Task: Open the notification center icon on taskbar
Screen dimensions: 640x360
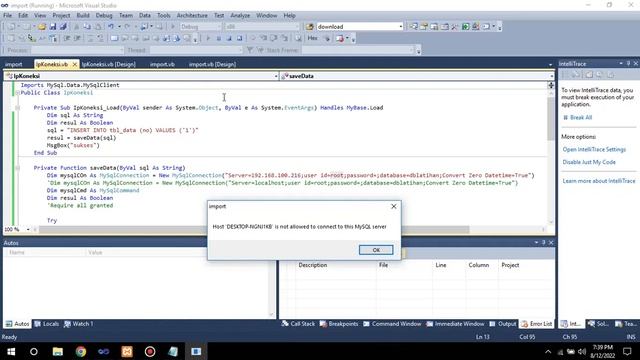Action: point(627,351)
